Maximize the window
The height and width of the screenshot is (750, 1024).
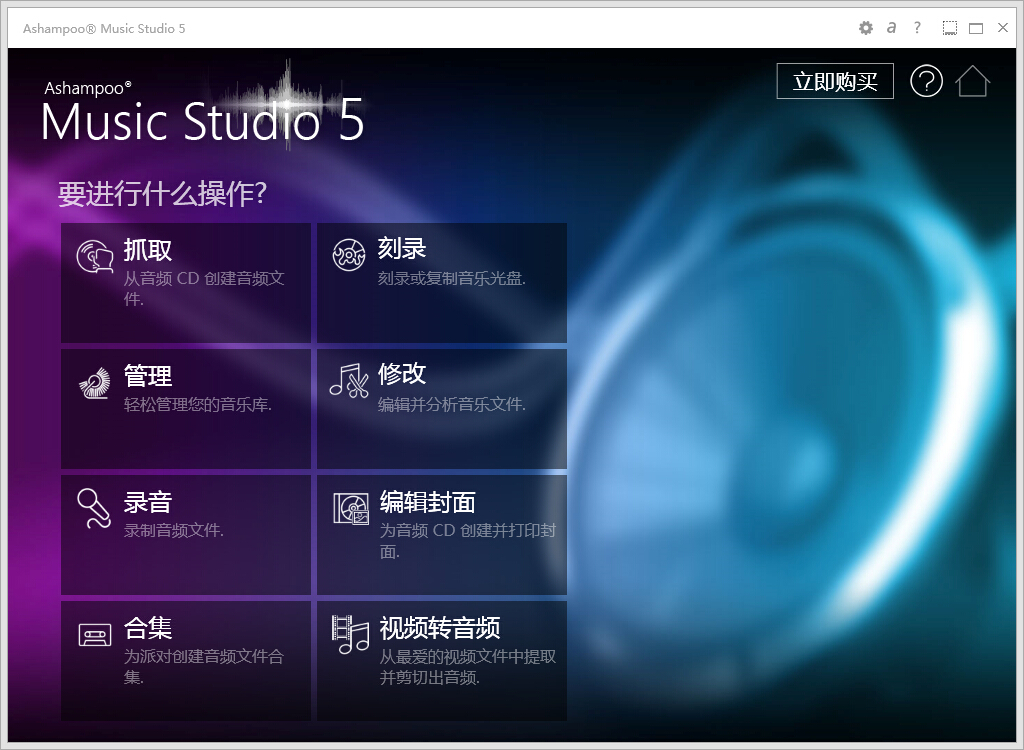[x=976, y=28]
